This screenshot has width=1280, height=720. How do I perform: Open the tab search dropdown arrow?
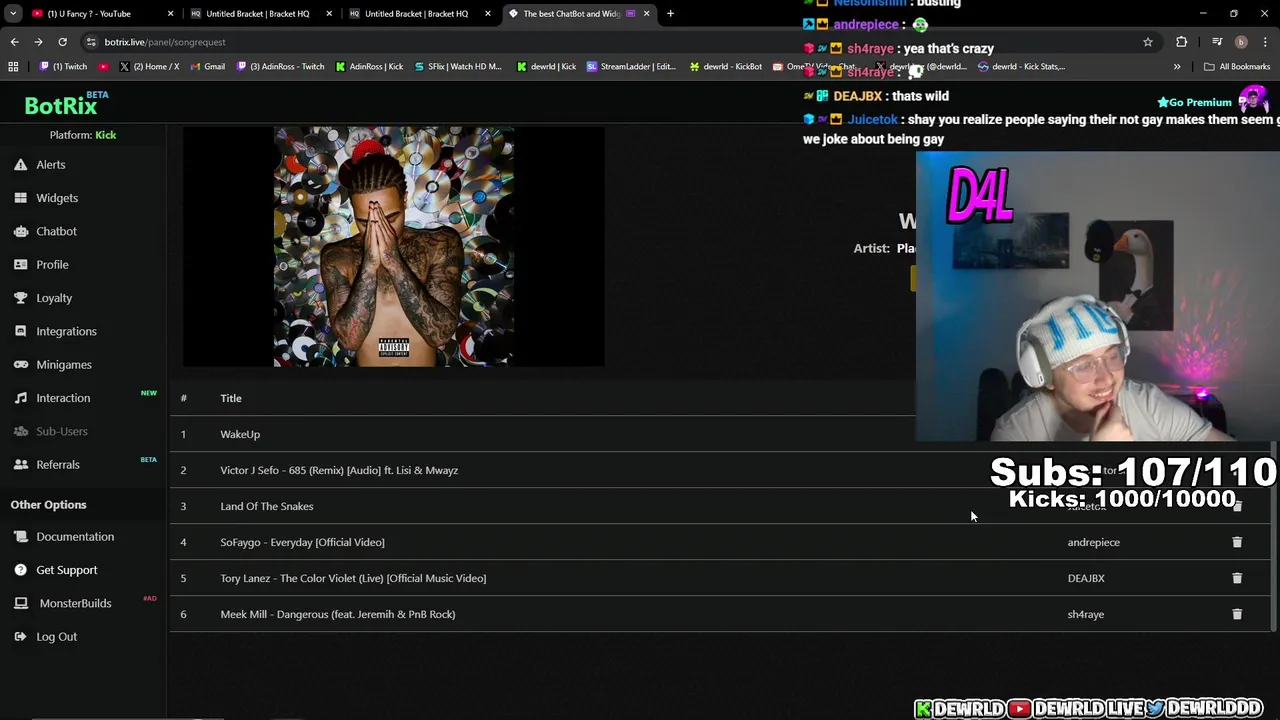(x=13, y=14)
